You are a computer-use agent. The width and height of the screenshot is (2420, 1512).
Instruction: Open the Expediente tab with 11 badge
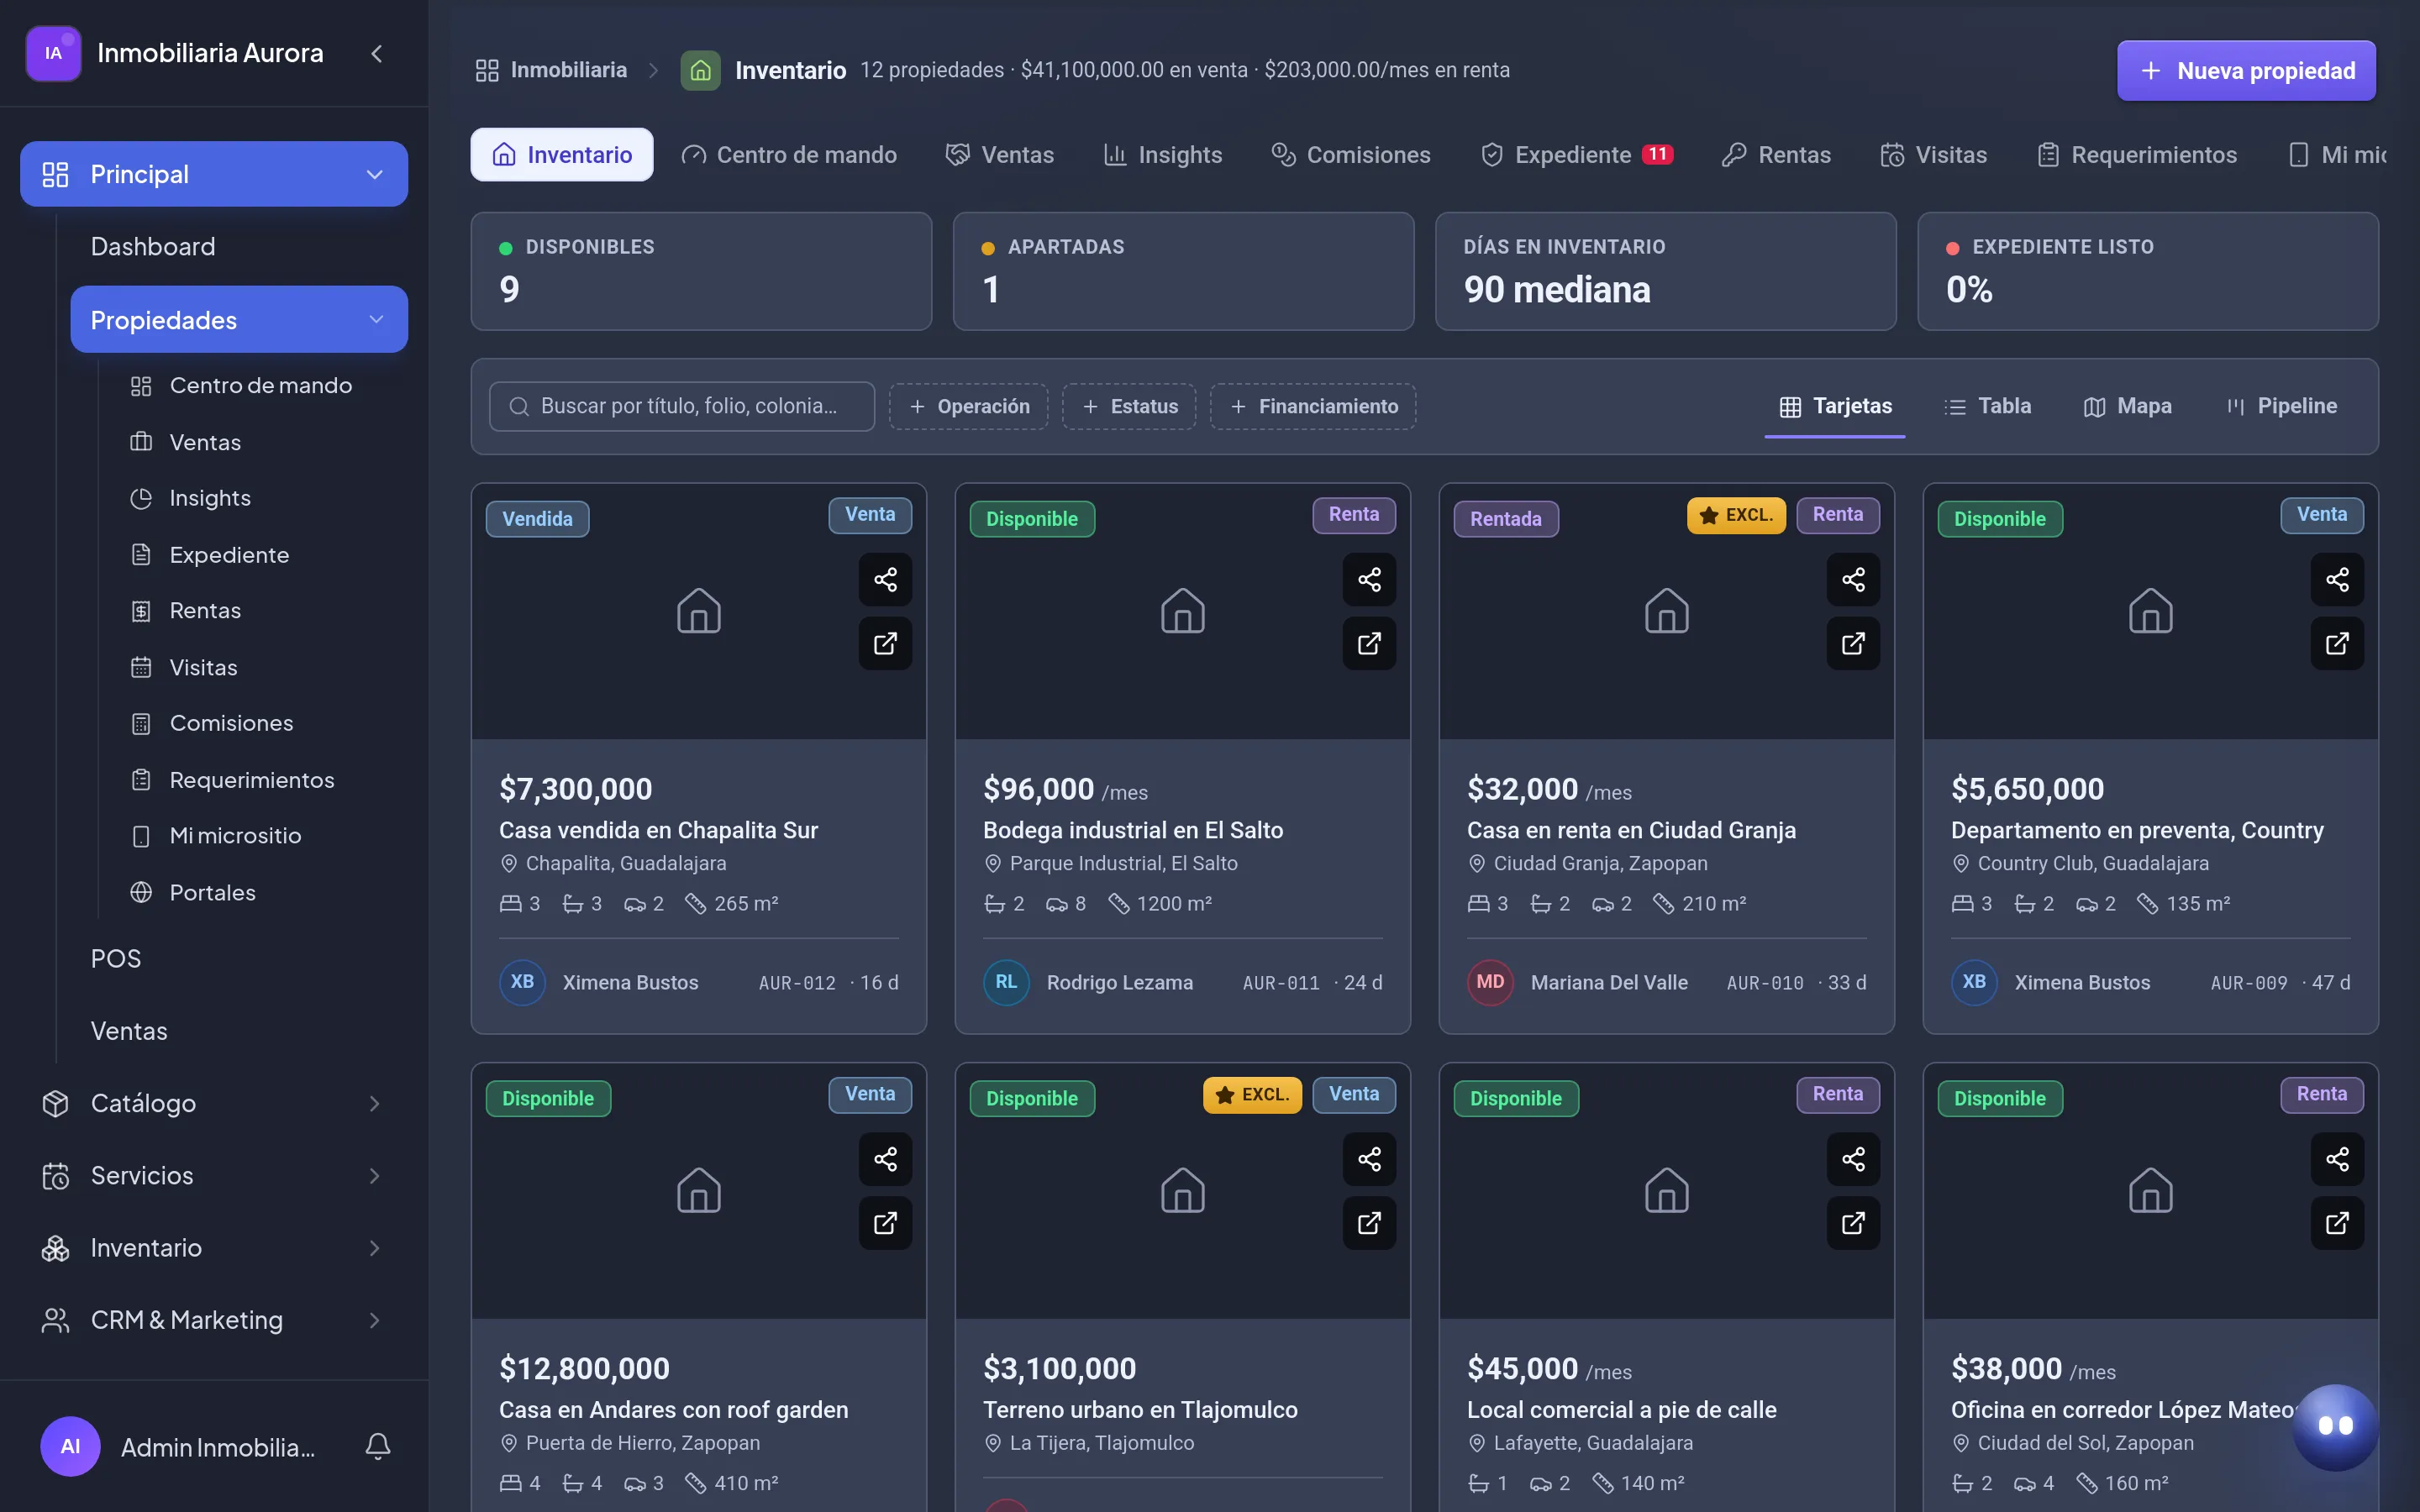pos(1577,155)
